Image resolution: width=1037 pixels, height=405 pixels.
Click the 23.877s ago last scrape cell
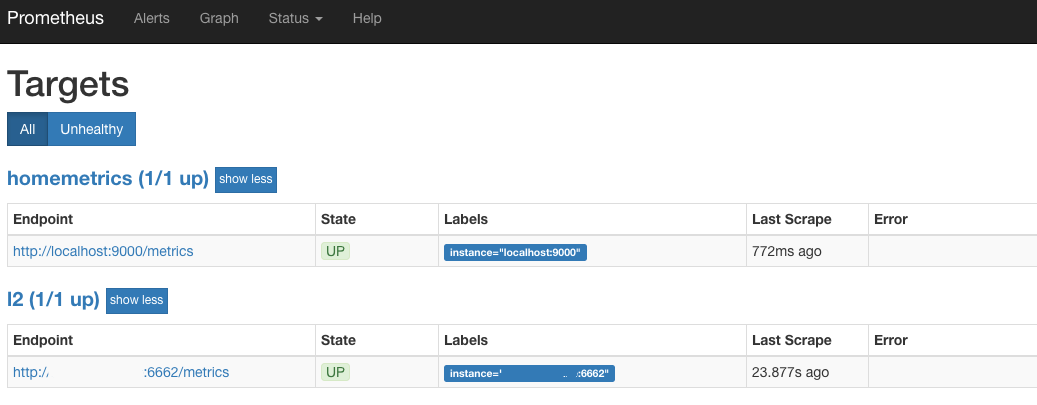790,372
